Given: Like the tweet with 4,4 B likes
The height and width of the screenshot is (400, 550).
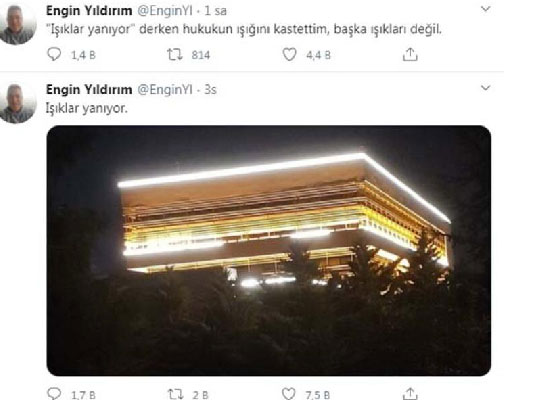Looking at the screenshot, I should 289,54.
